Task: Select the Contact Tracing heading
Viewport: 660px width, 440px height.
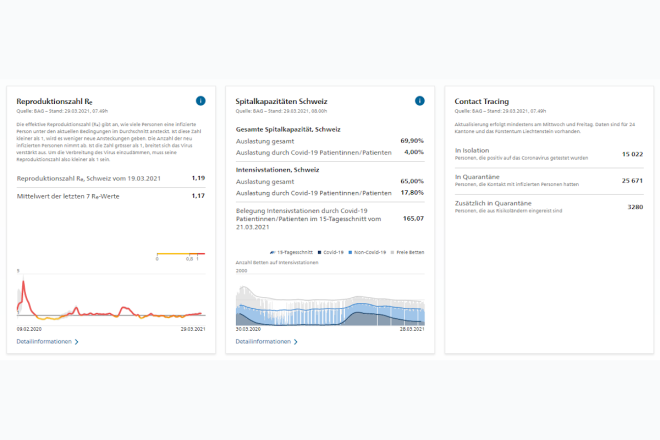Action: coord(482,101)
